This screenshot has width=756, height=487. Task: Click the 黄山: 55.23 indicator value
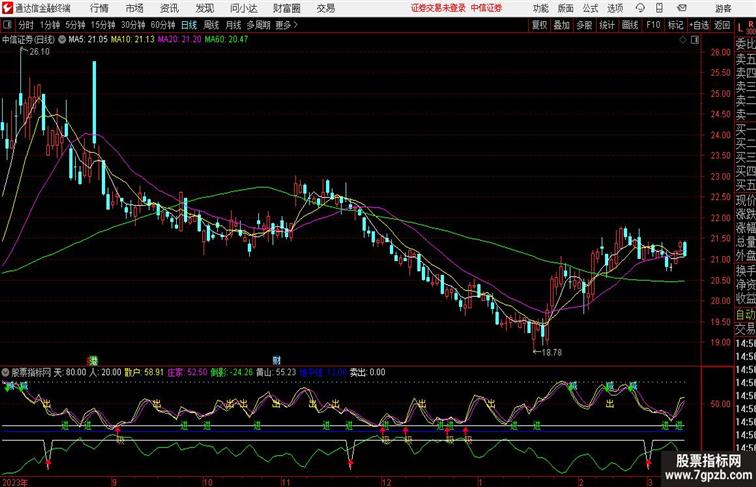(x=276, y=373)
